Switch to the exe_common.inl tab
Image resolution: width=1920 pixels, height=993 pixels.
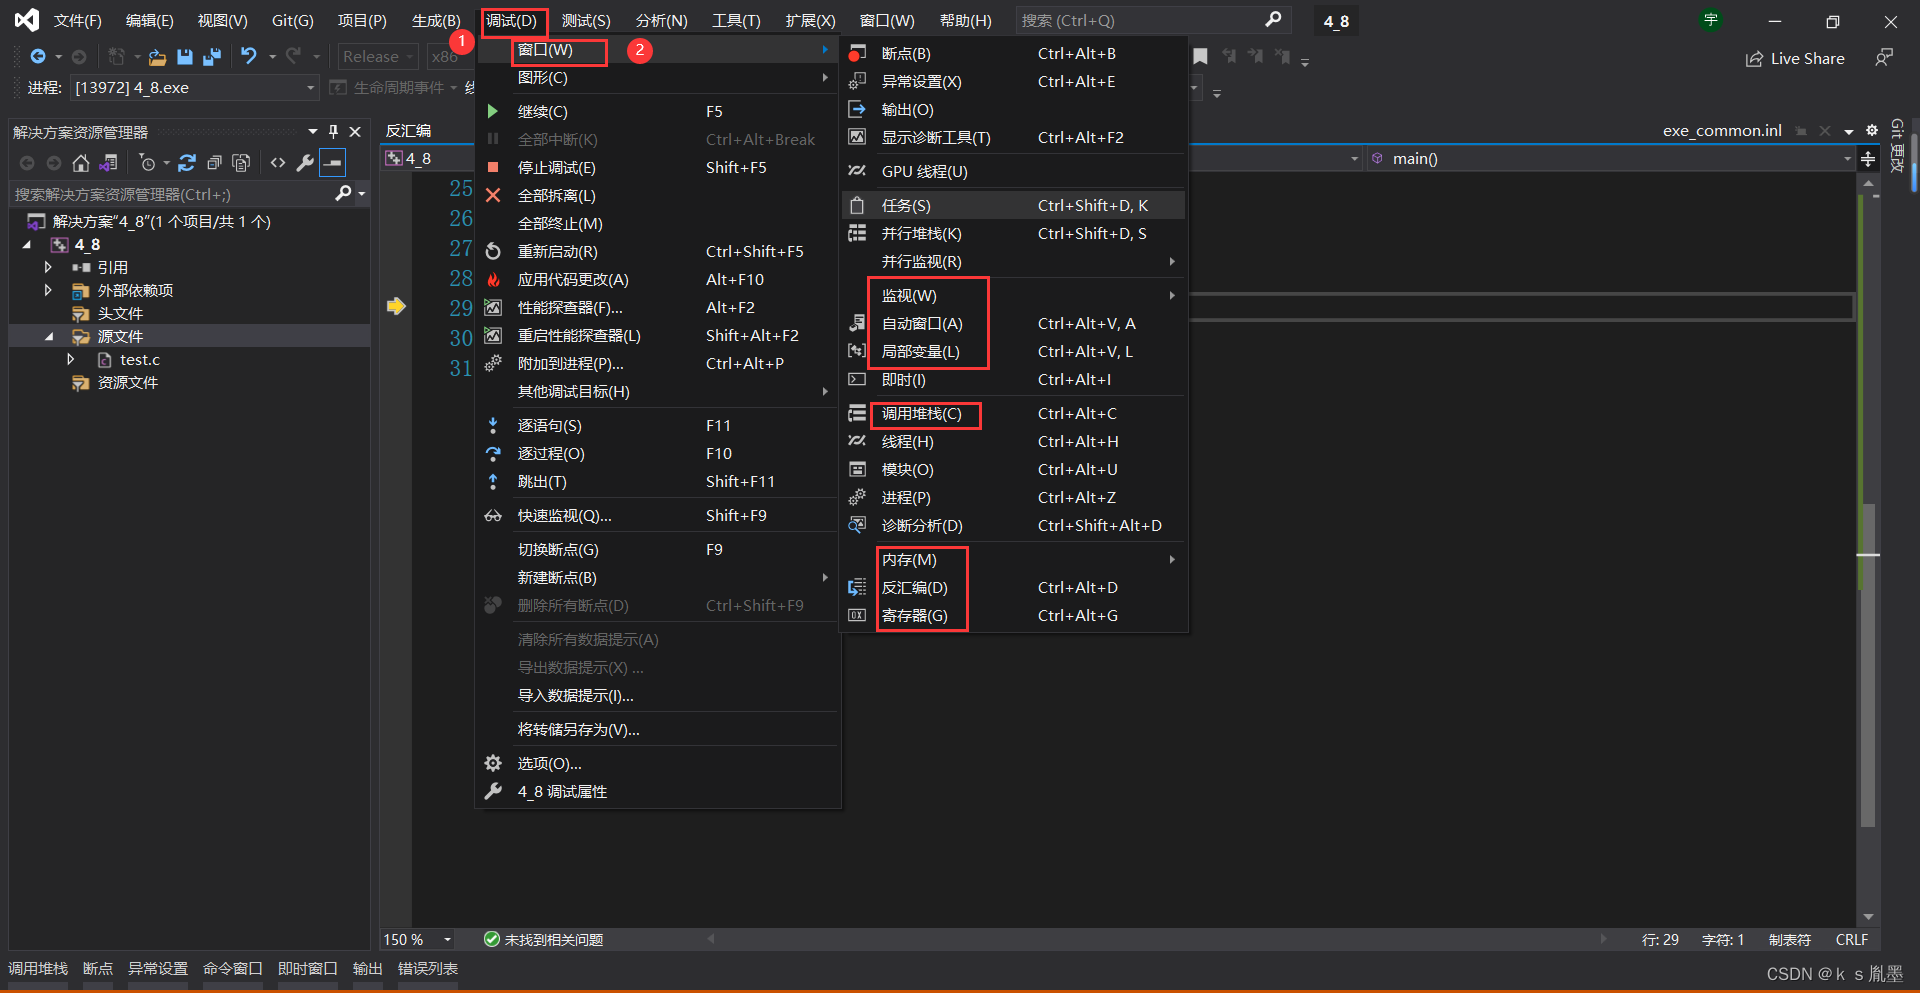click(1722, 131)
